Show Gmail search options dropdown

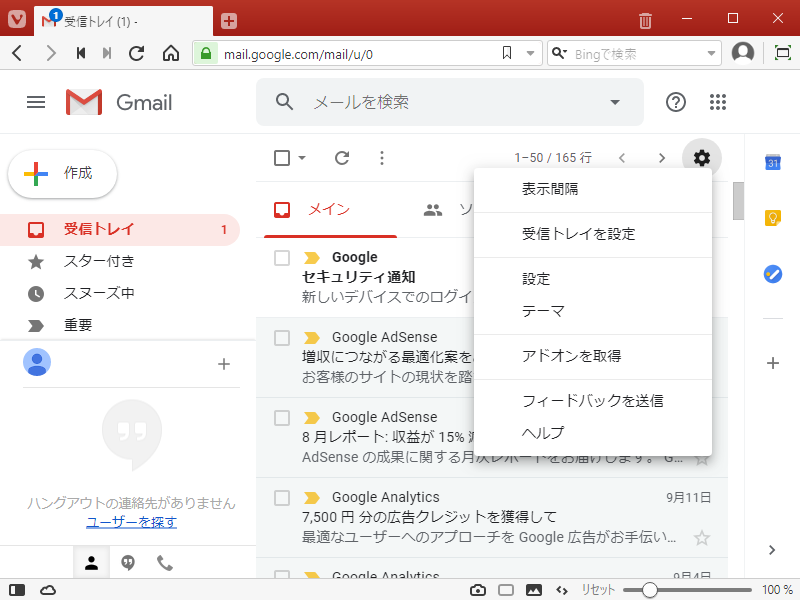[x=615, y=102]
